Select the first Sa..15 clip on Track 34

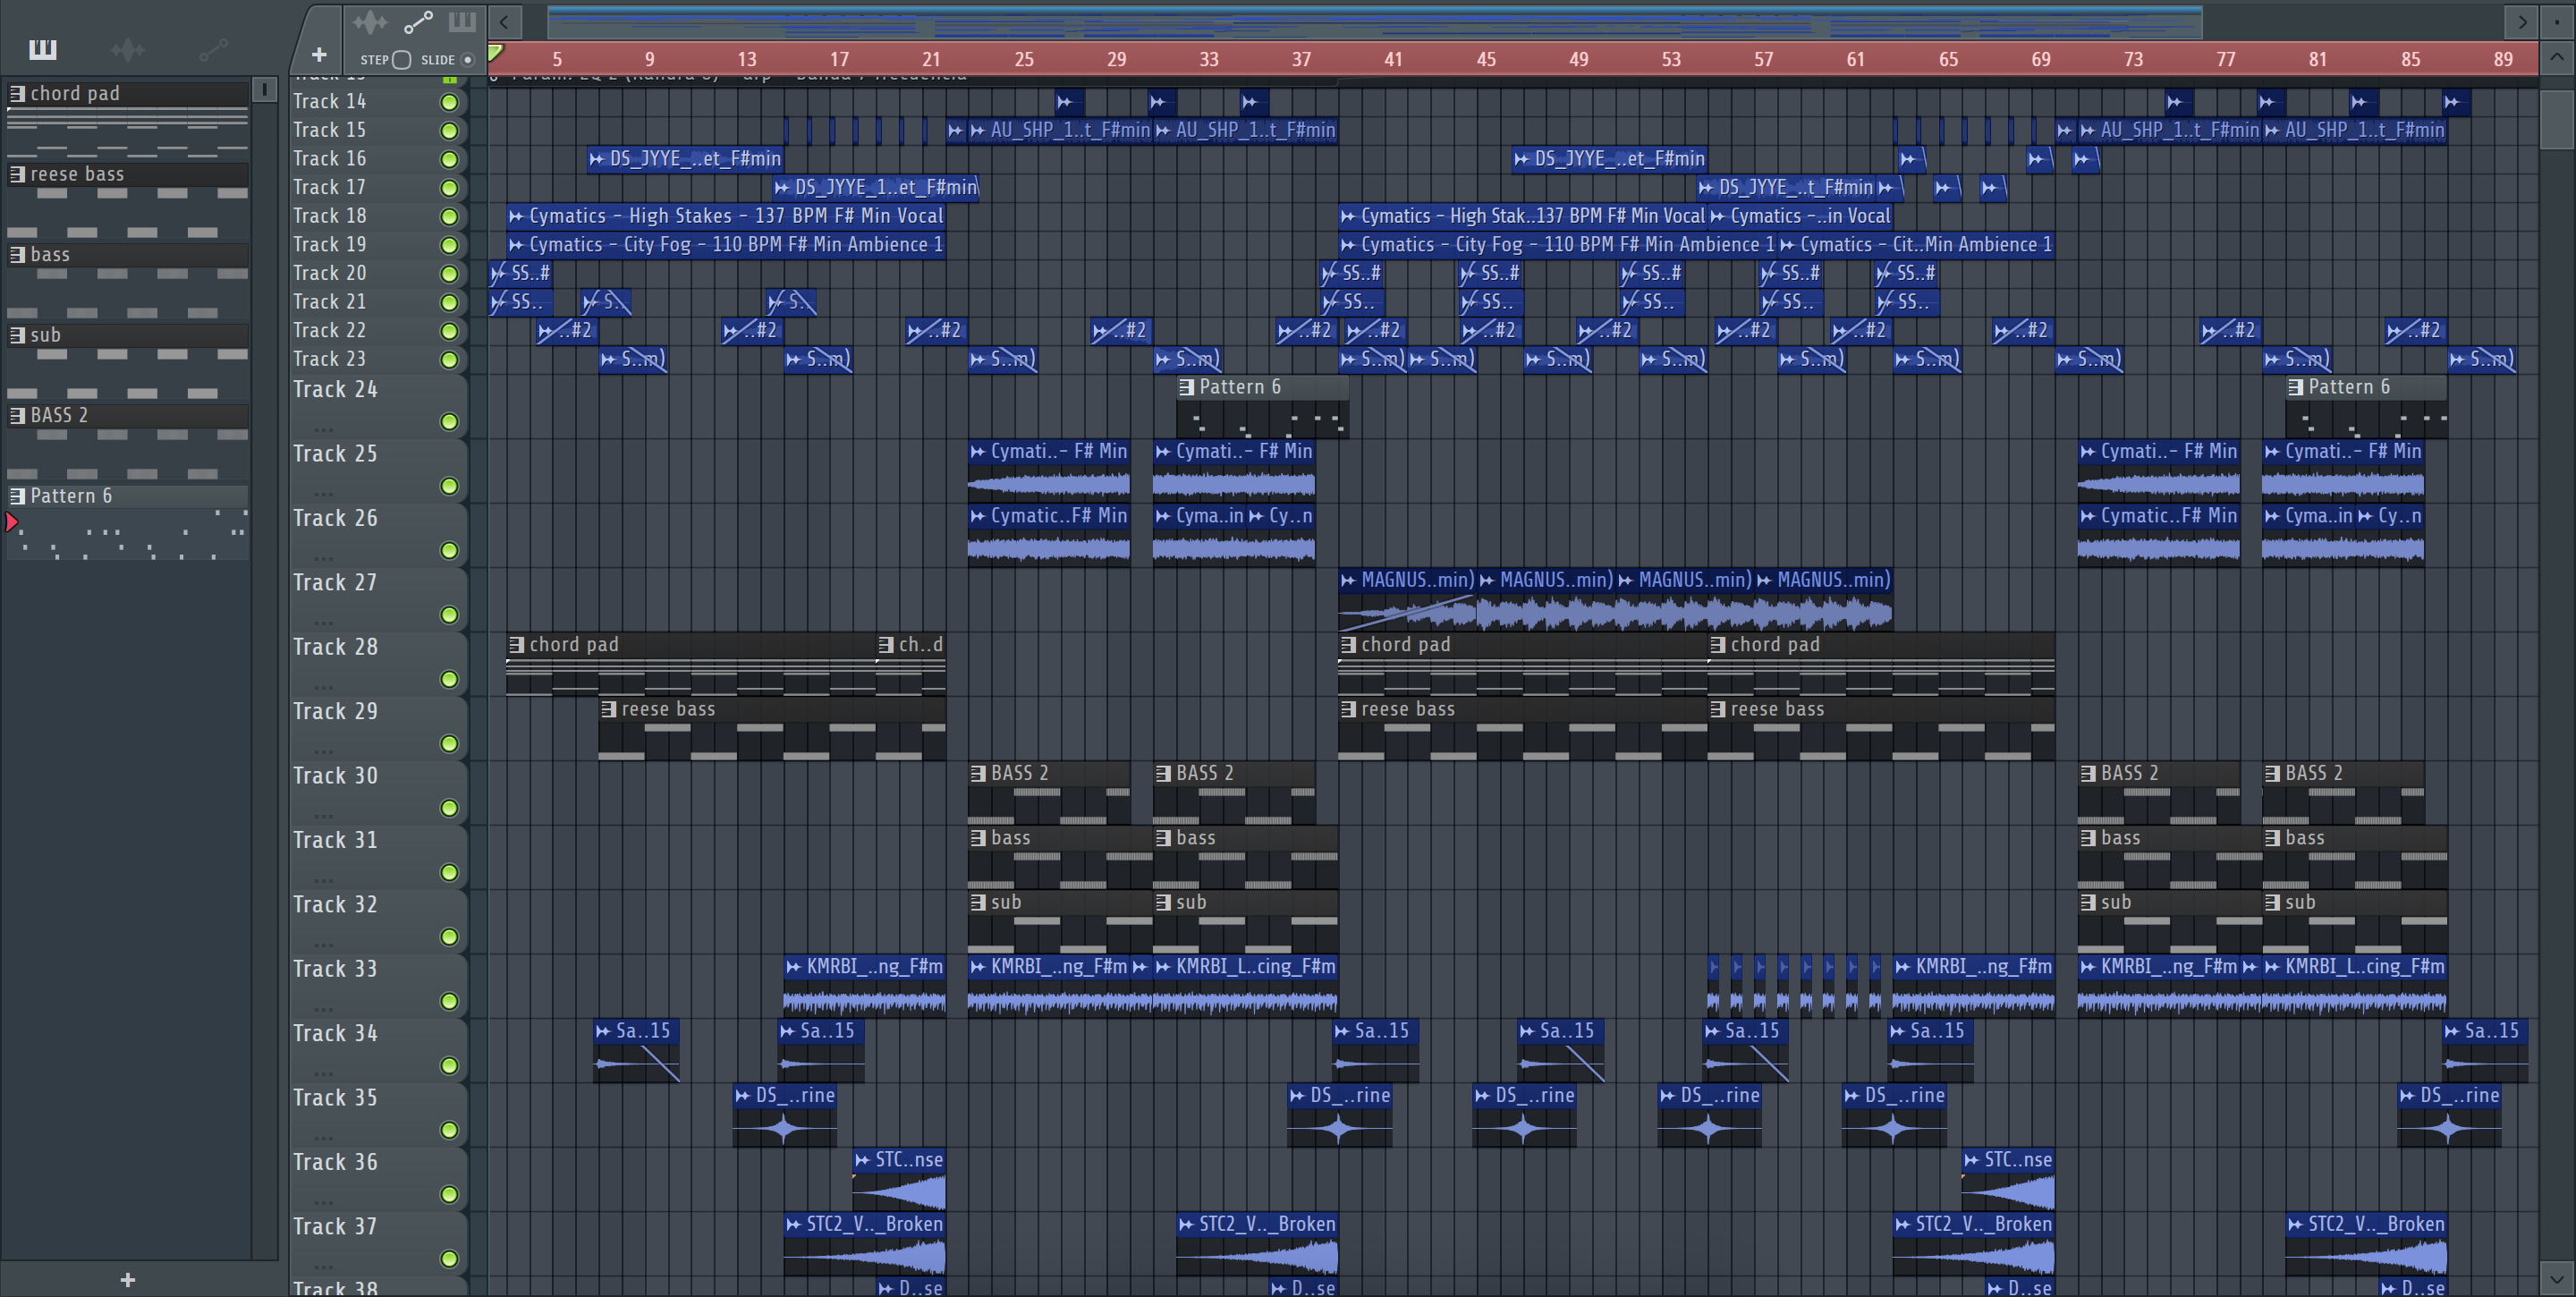pyautogui.click(x=636, y=1050)
